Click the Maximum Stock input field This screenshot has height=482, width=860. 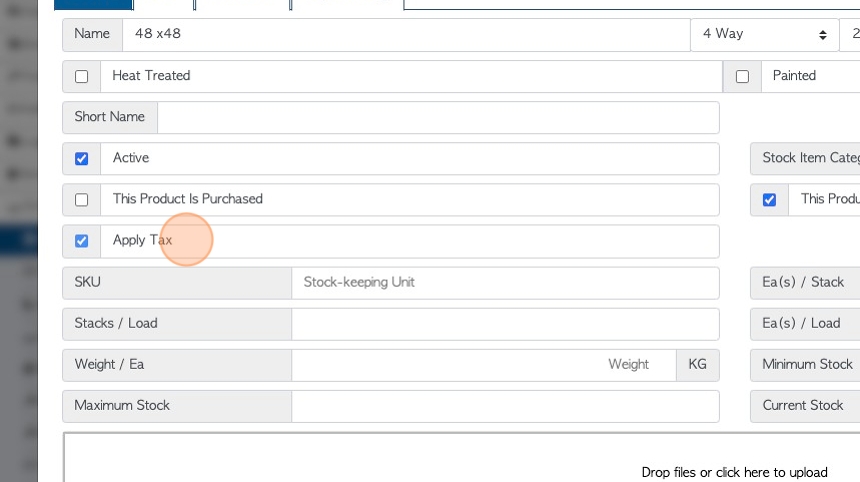(x=505, y=406)
